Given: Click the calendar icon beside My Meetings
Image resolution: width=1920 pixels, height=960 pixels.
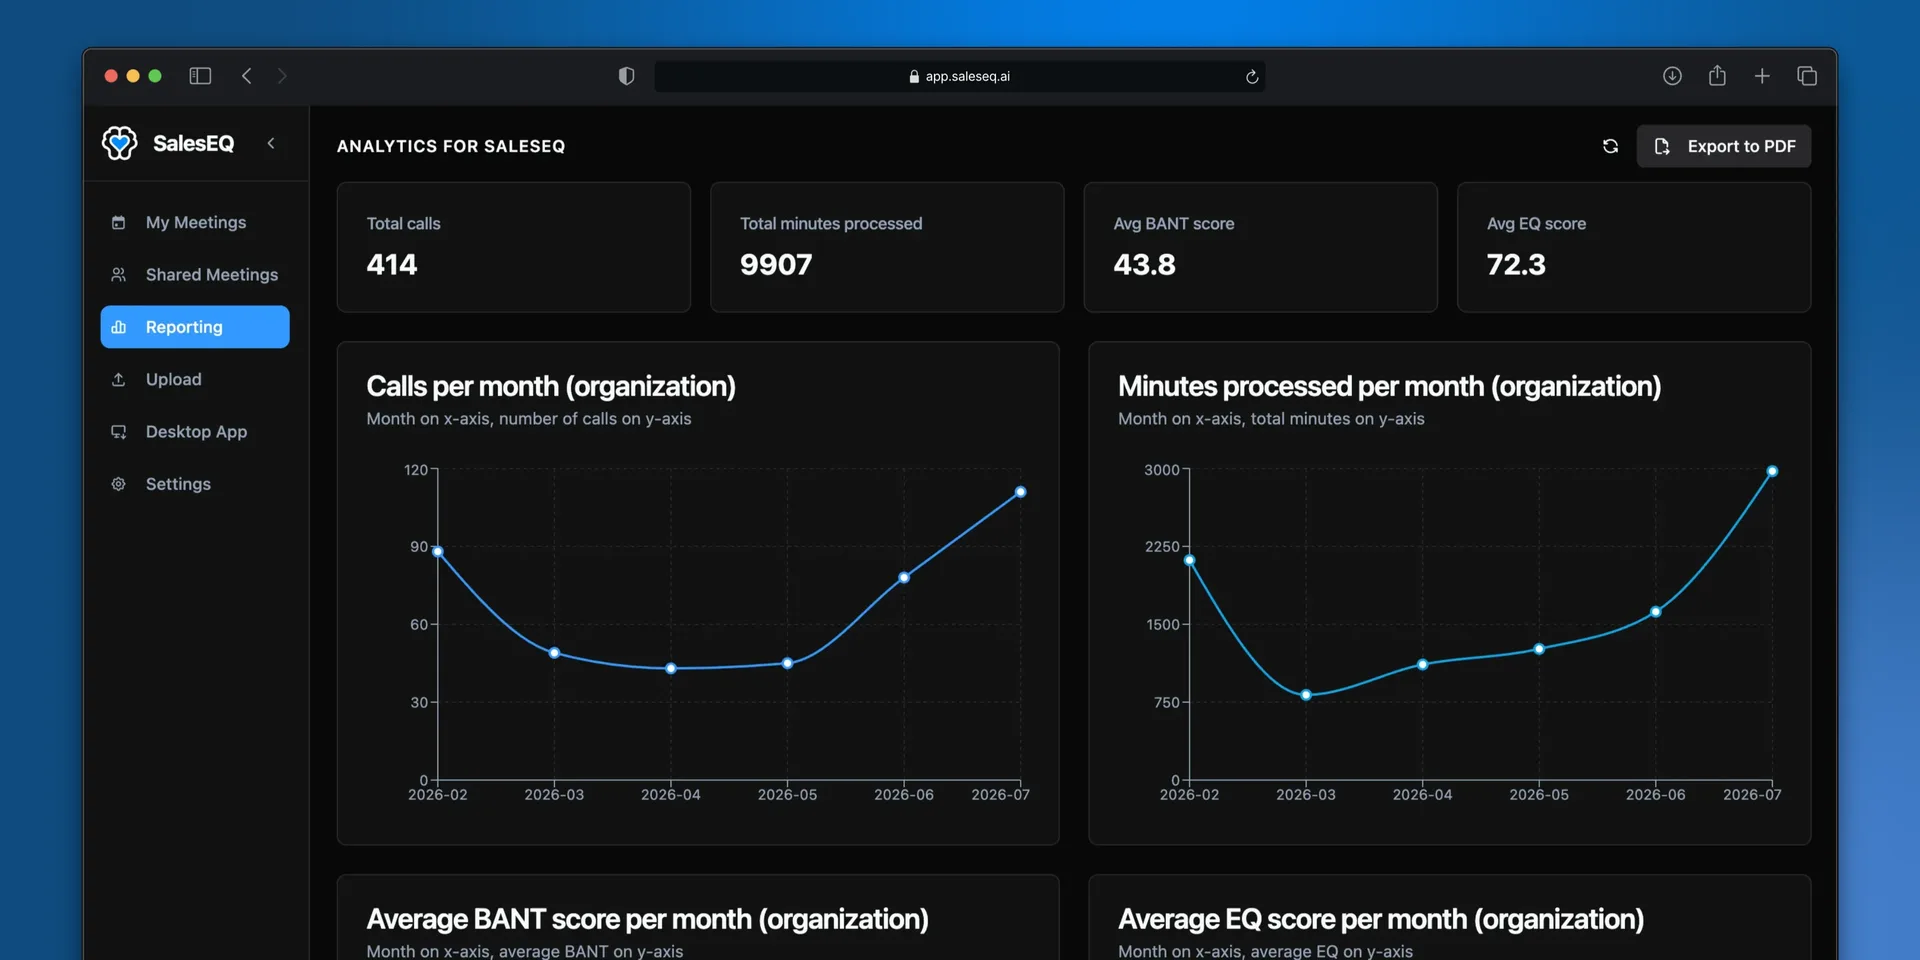Looking at the screenshot, I should click(118, 222).
